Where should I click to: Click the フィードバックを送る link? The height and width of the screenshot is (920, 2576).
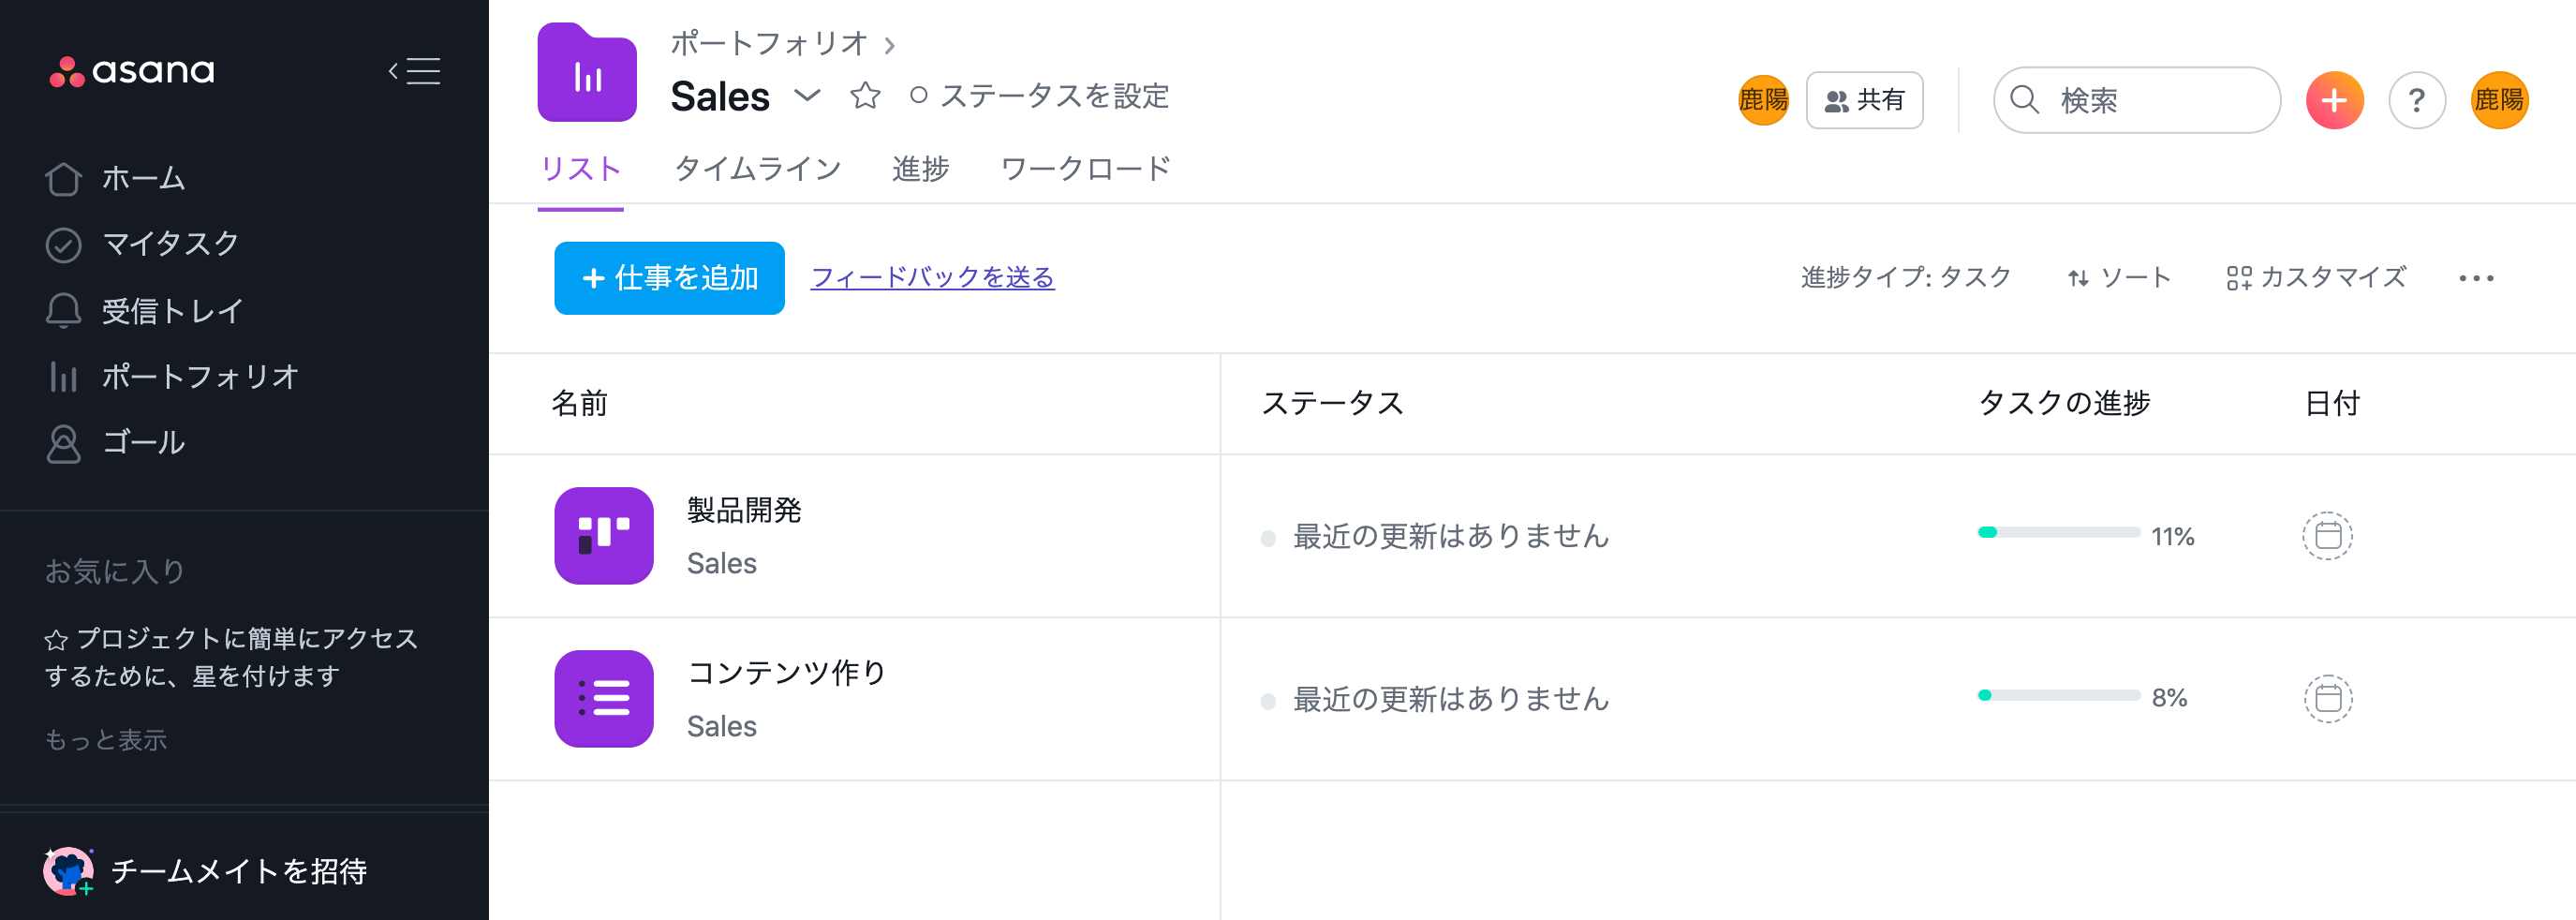click(932, 278)
